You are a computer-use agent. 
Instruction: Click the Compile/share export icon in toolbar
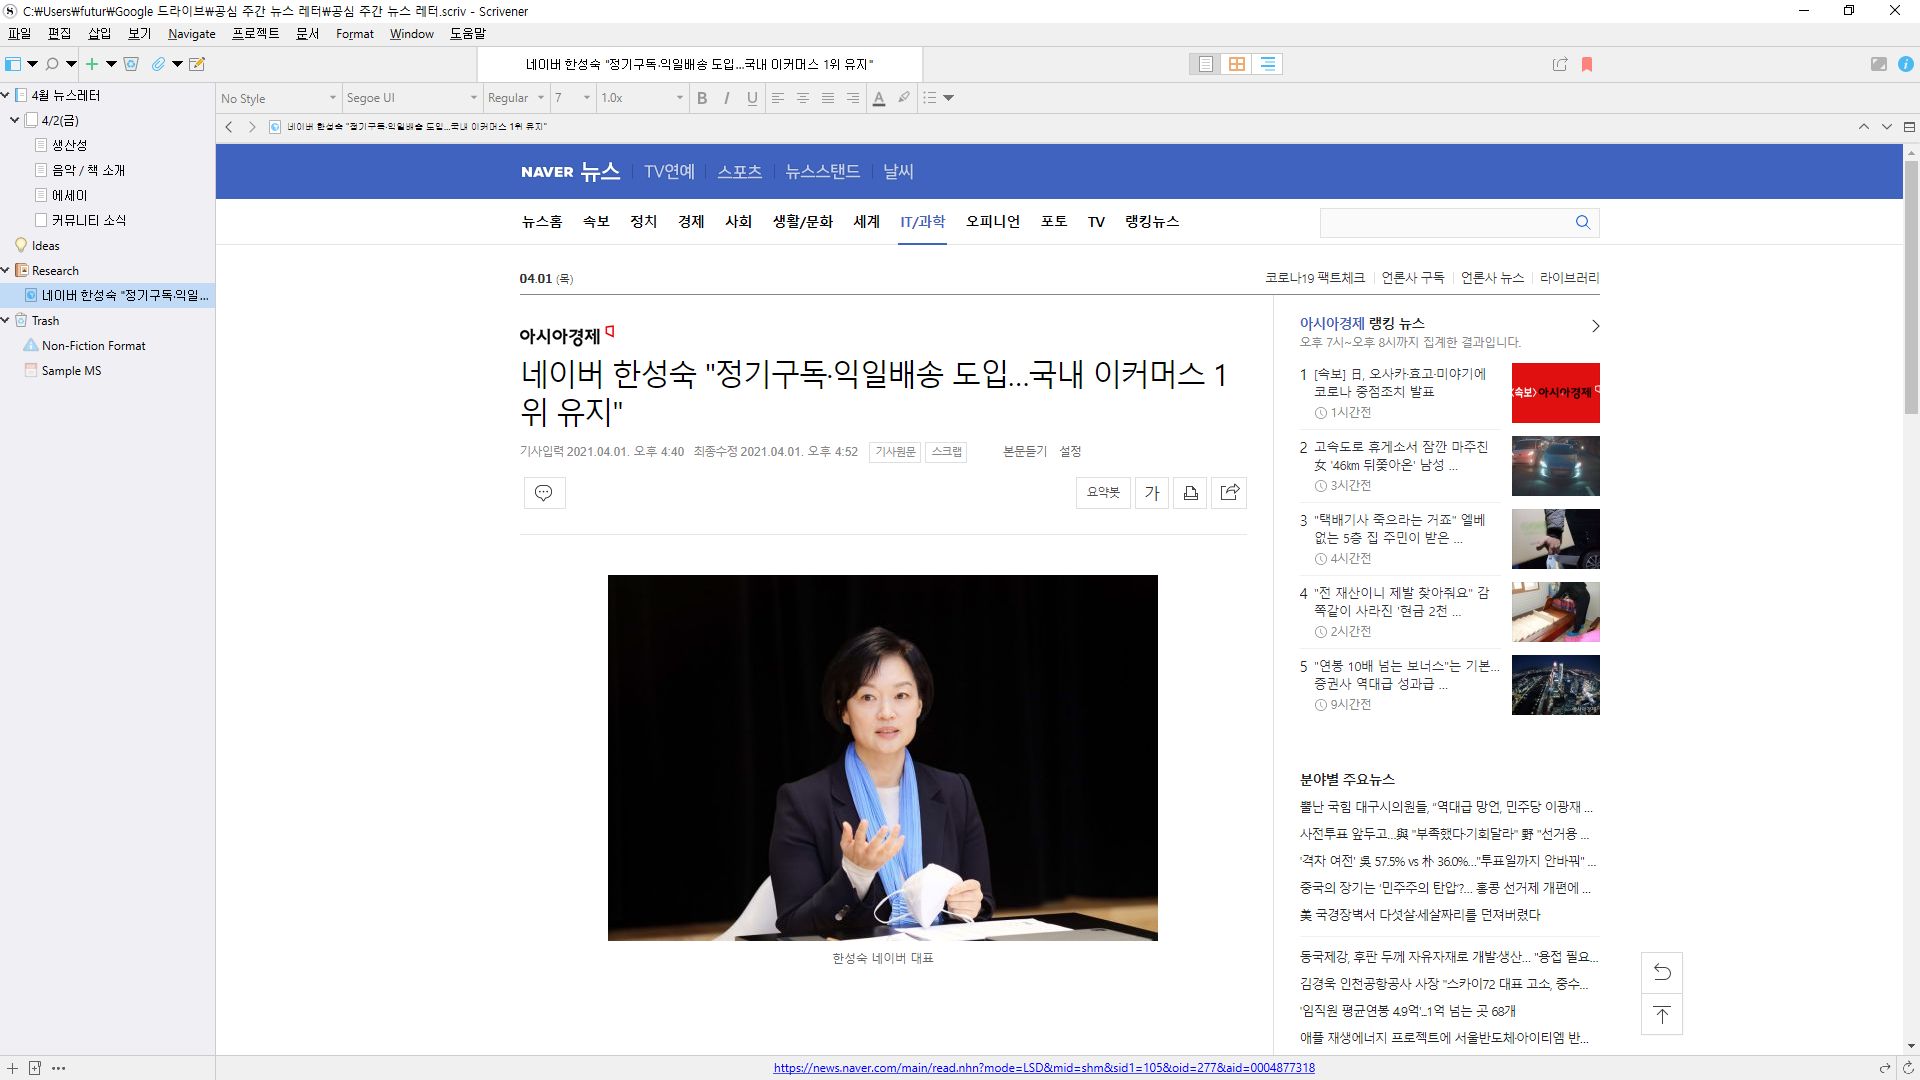[x=1560, y=64]
